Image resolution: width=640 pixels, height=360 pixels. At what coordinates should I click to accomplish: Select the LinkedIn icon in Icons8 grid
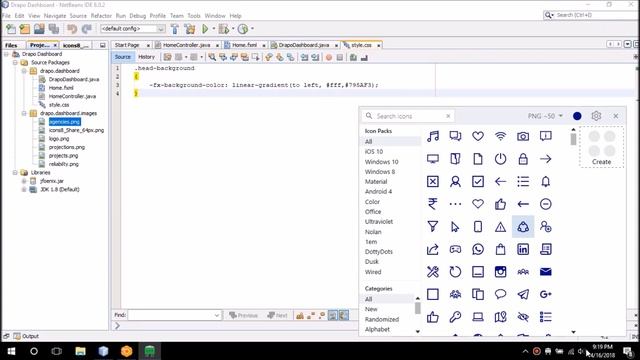[x=523, y=249]
